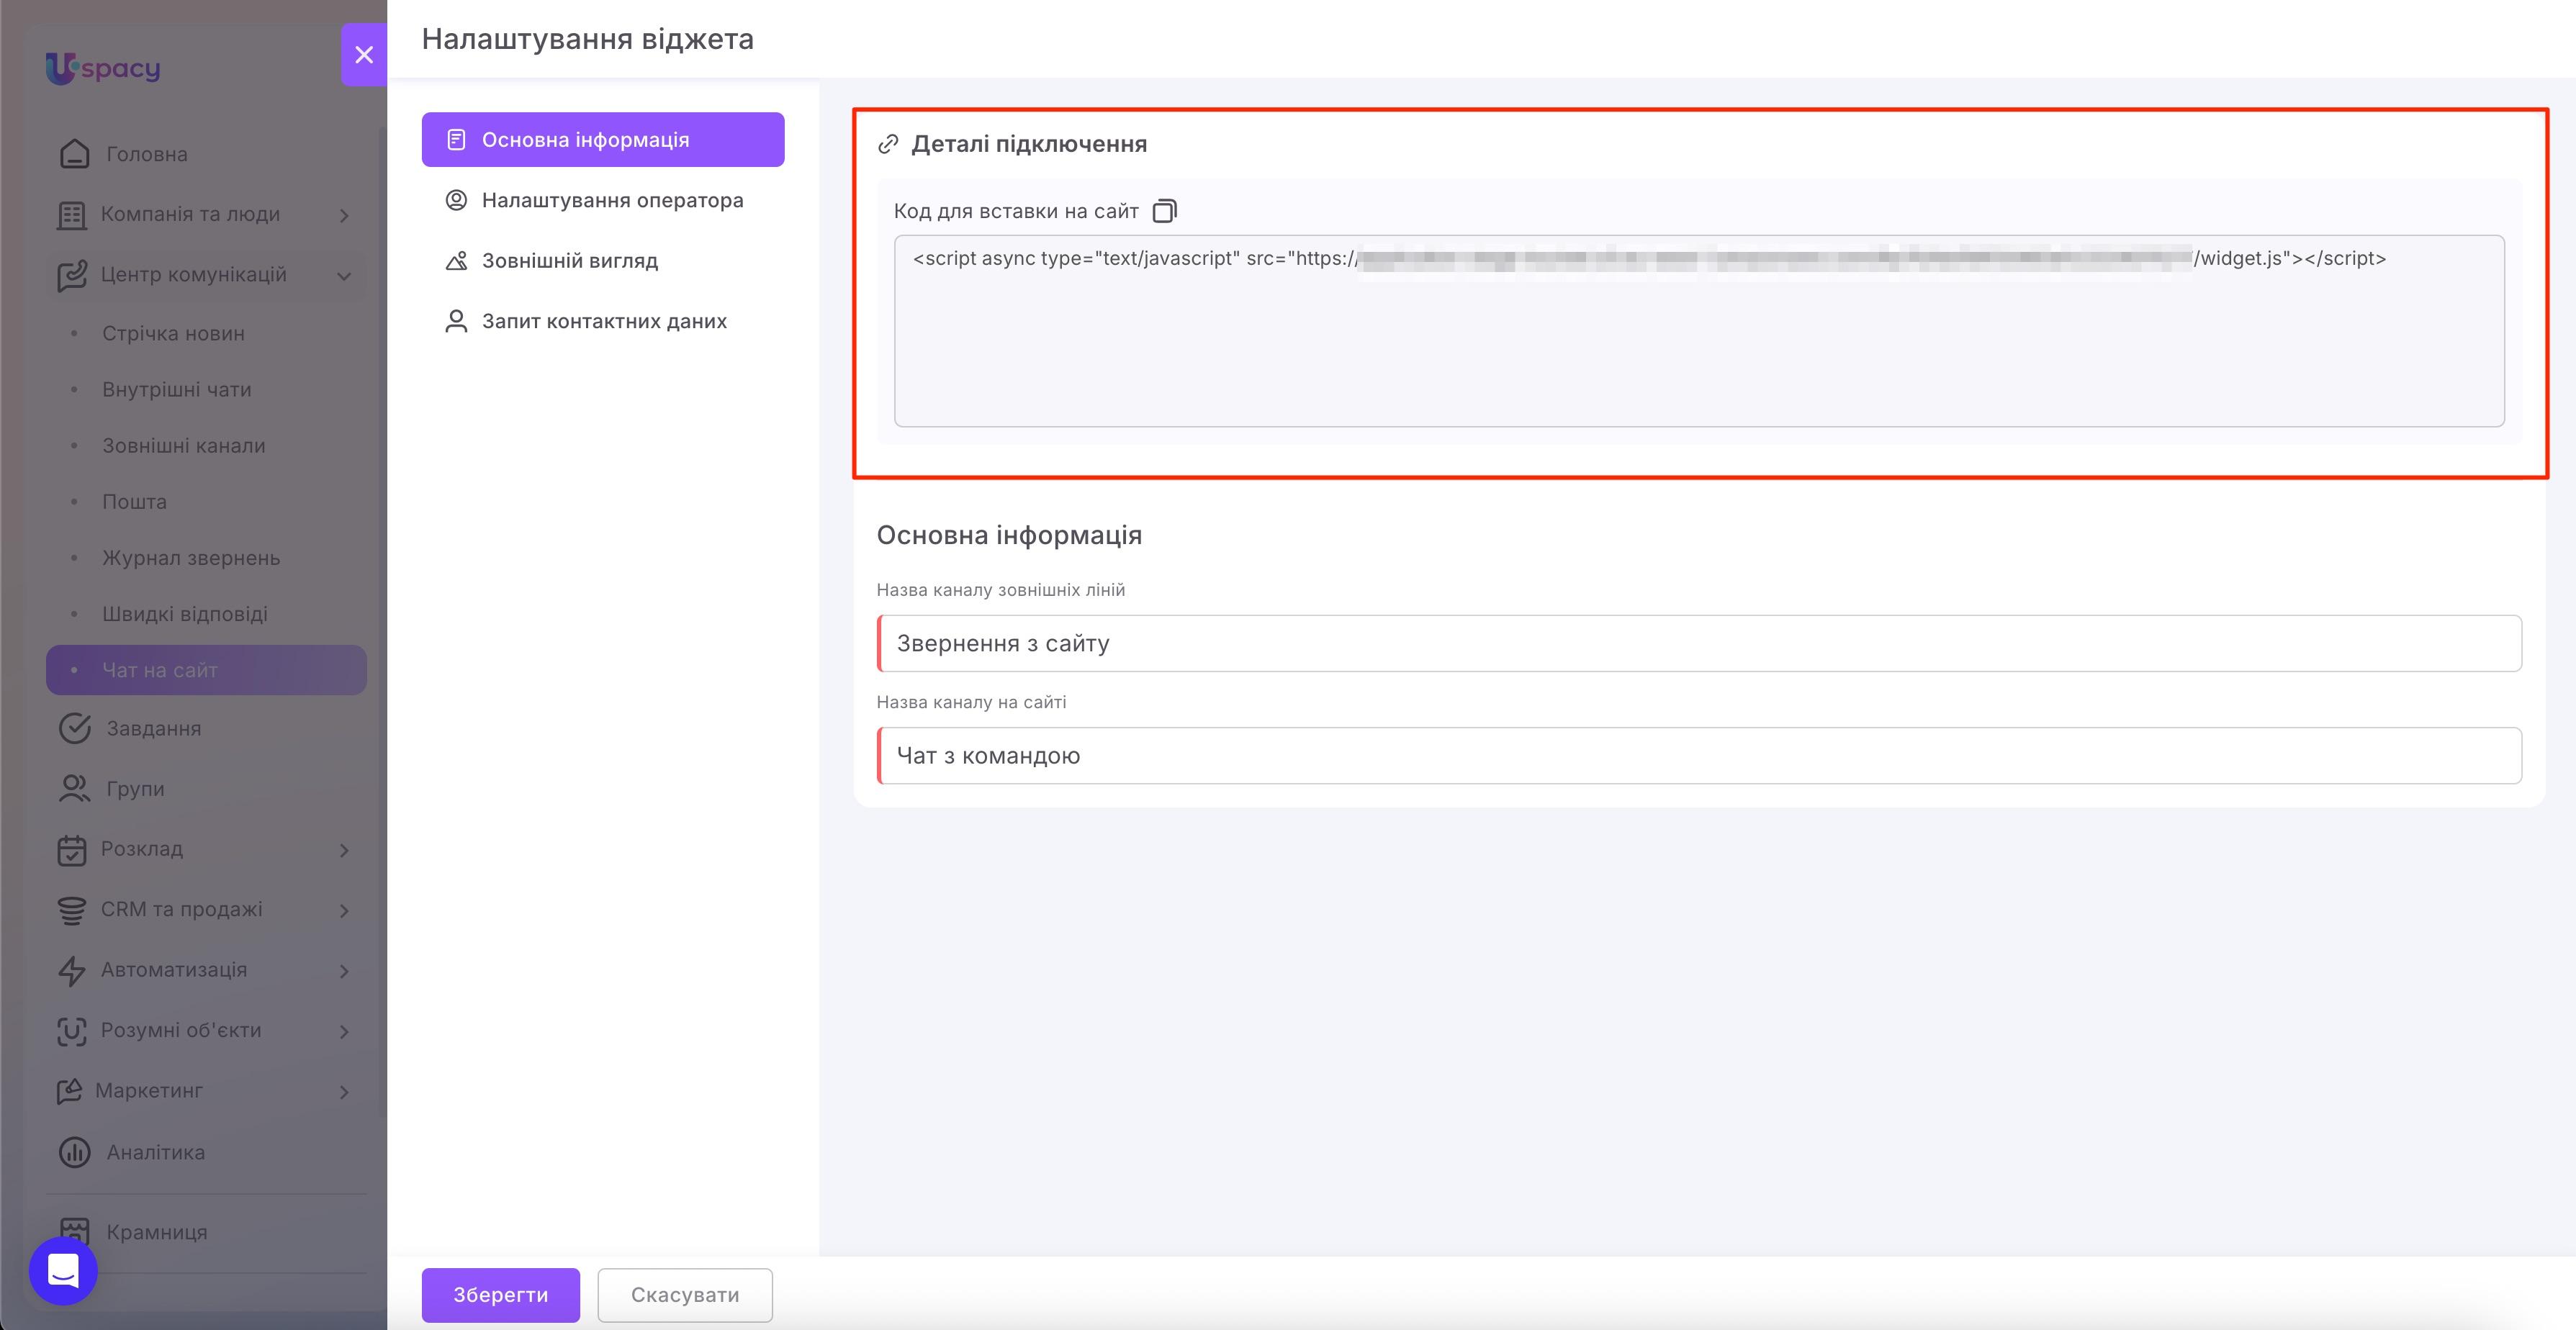Image resolution: width=2576 pixels, height=1330 pixels.
Task: Save widget settings with Зберегти
Action: (x=501, y=1295)
